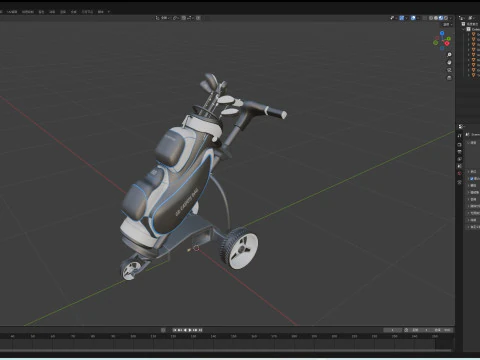Viewport: 480px width, 360px height.
Task: Click the zoom magnifier viewport button
Action: [x=449, y=55]
